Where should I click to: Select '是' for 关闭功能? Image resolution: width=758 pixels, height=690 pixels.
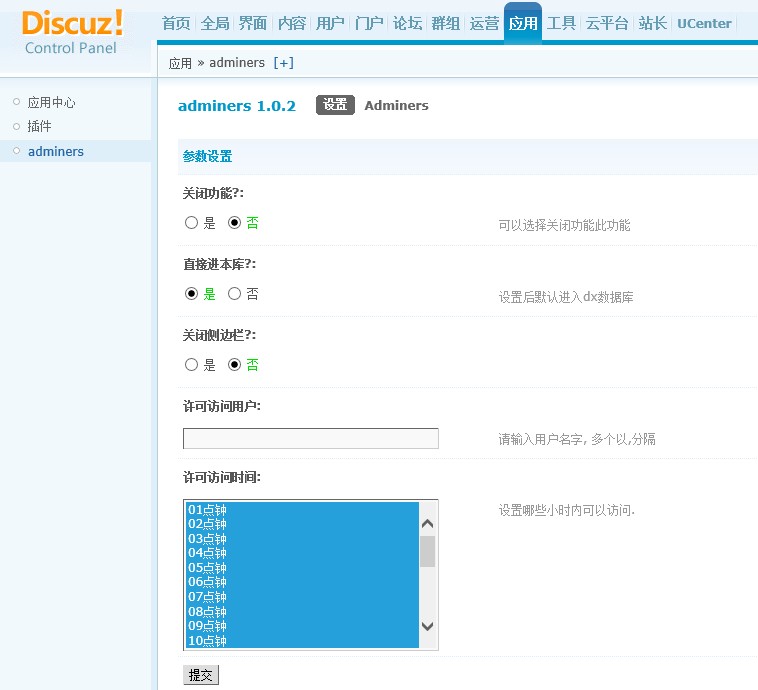point(192,223)
